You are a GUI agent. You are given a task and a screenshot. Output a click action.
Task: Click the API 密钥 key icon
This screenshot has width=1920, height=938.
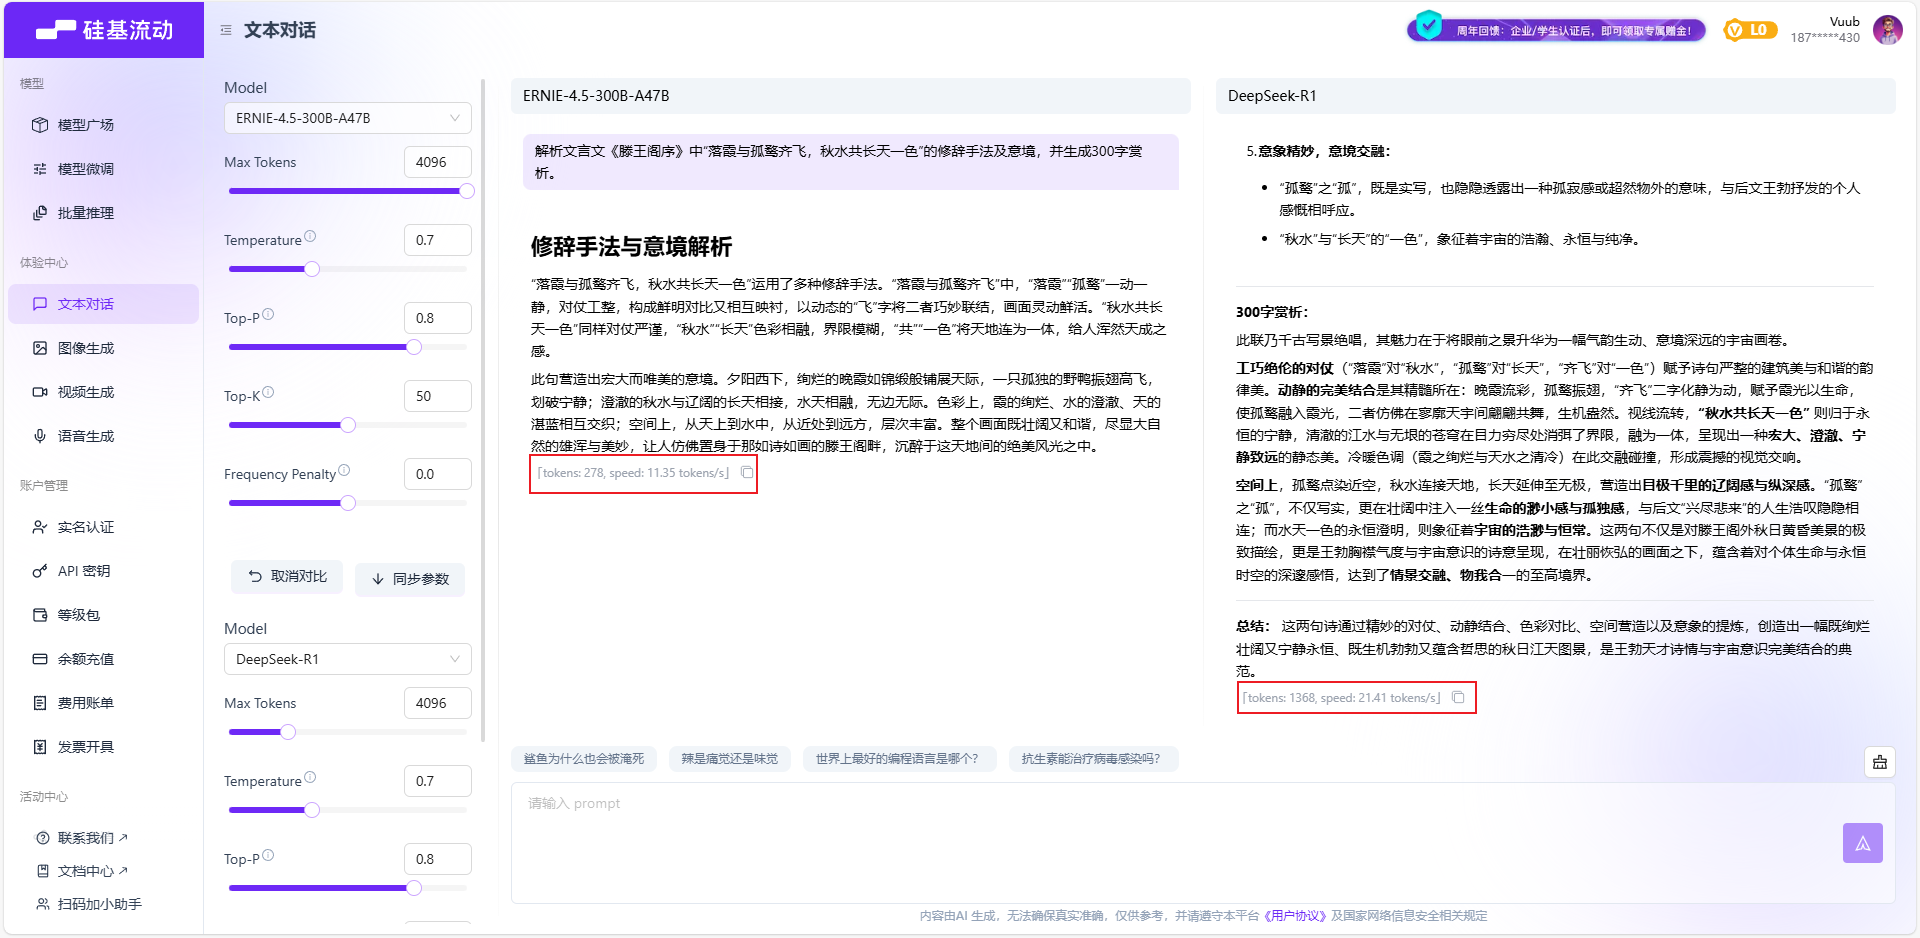40,570
